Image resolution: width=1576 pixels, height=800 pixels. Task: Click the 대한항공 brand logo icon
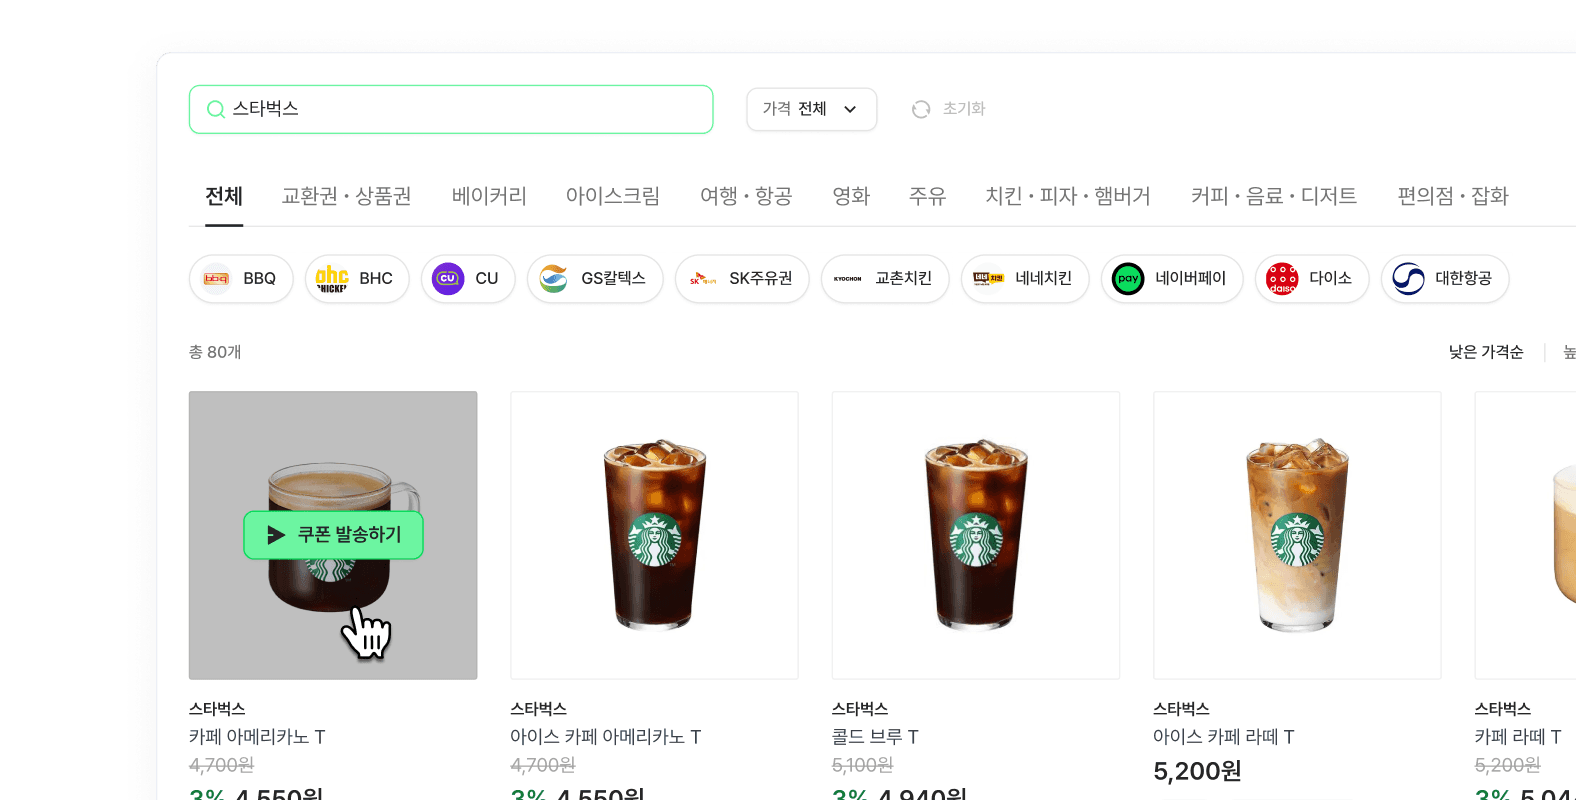point(1408,278)
